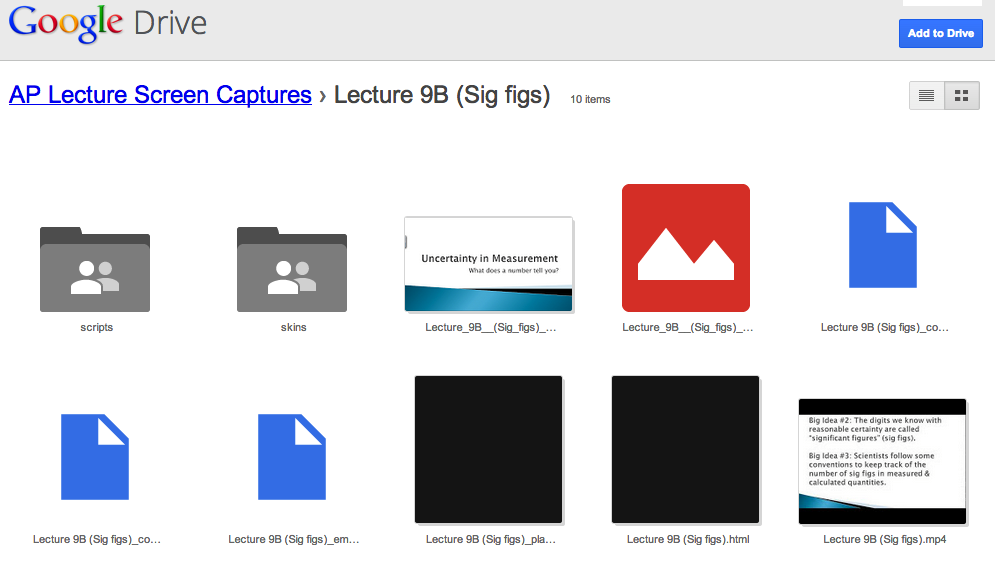Switch to list view

coord(926,96)
